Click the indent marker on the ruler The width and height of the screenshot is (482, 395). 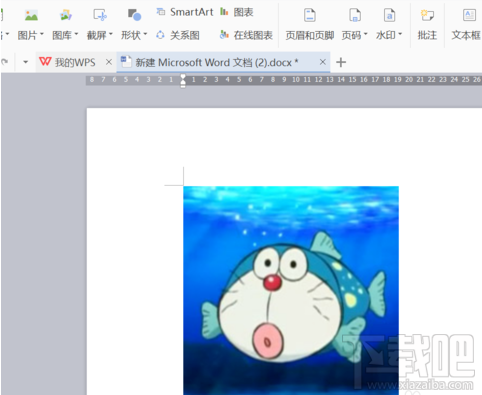click(183, 80)
